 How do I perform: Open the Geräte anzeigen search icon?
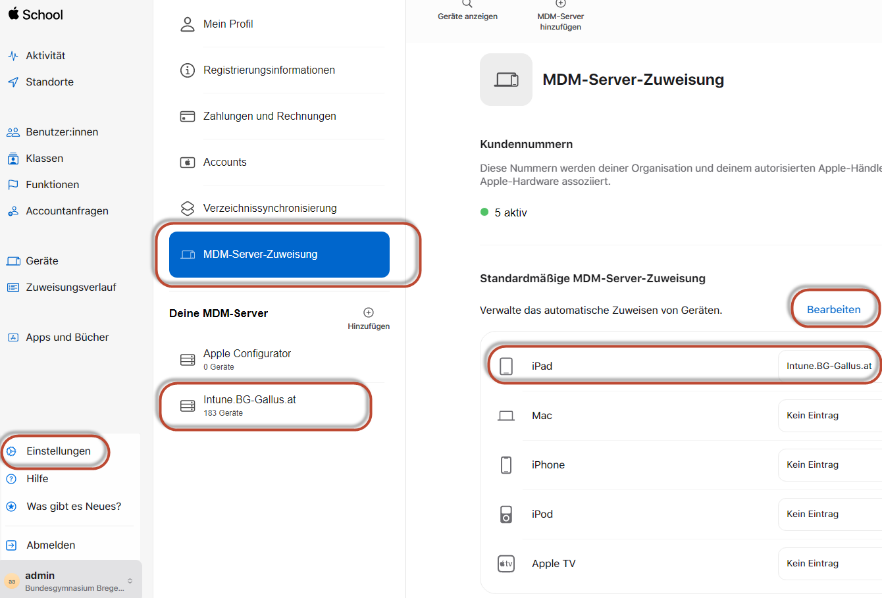coord(466,6)
